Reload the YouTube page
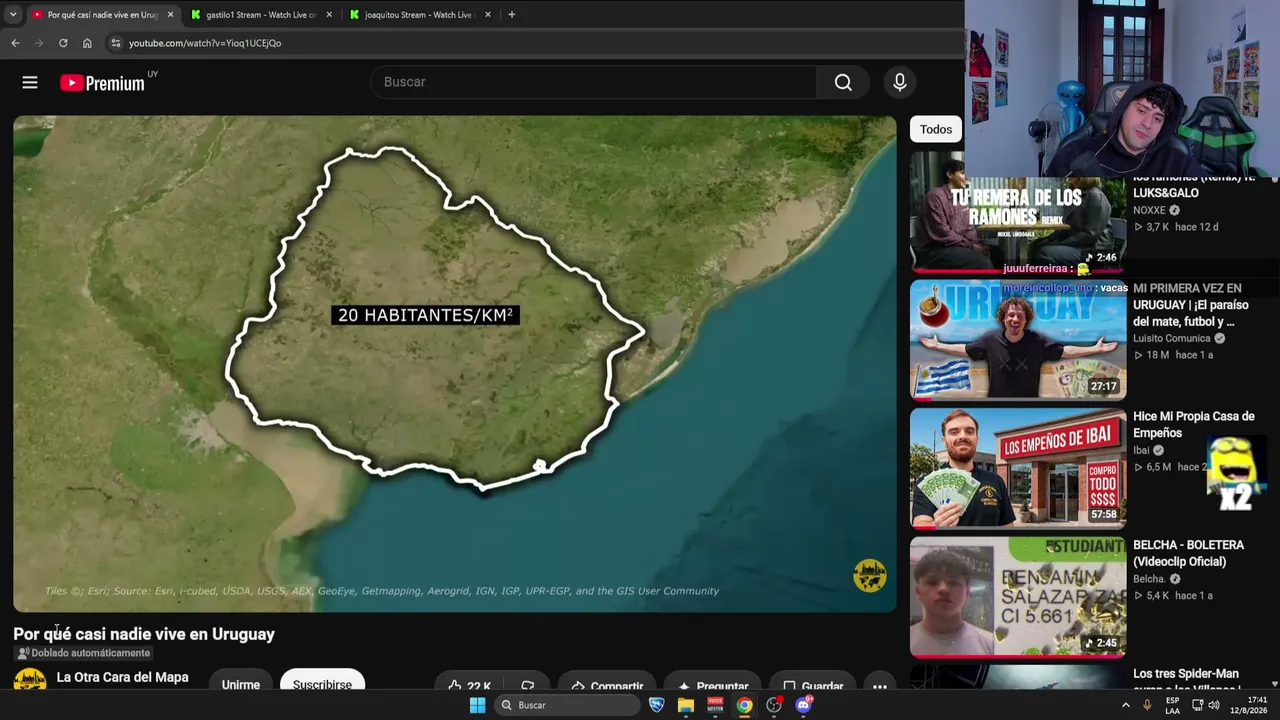 click(x=63, y=43)
